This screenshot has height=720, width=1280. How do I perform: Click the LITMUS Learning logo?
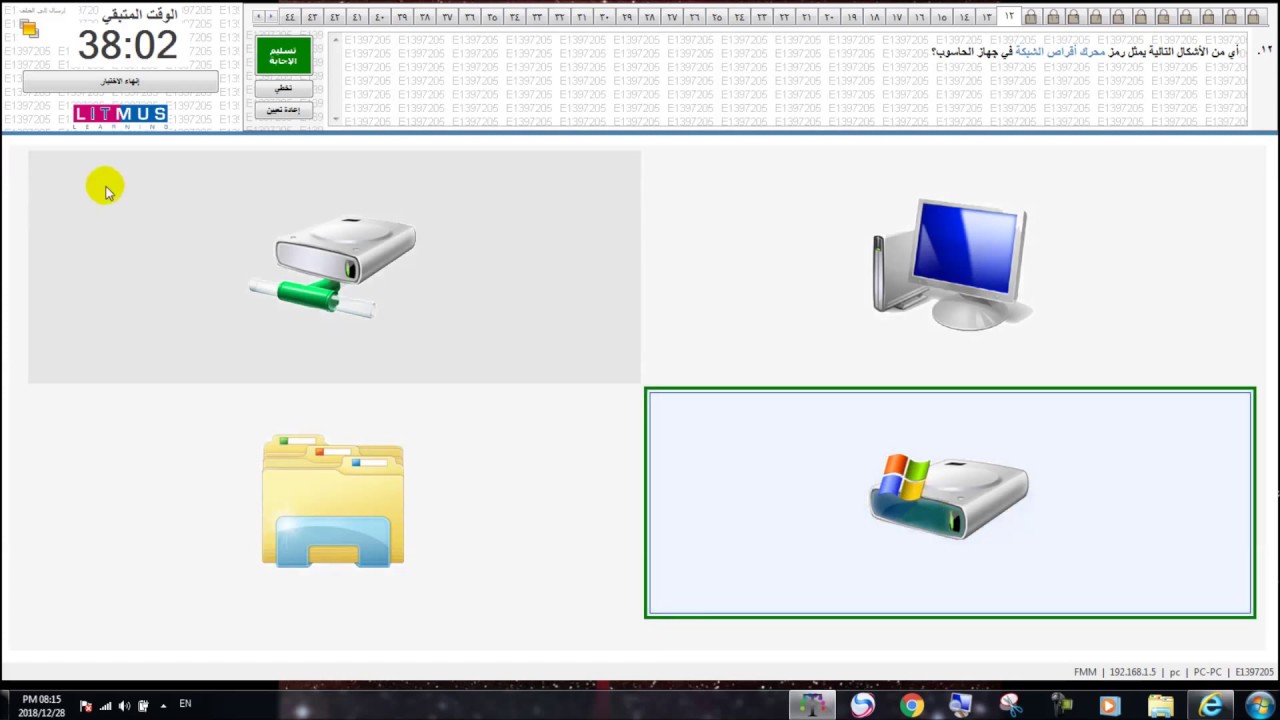click(x=120, y=116)
